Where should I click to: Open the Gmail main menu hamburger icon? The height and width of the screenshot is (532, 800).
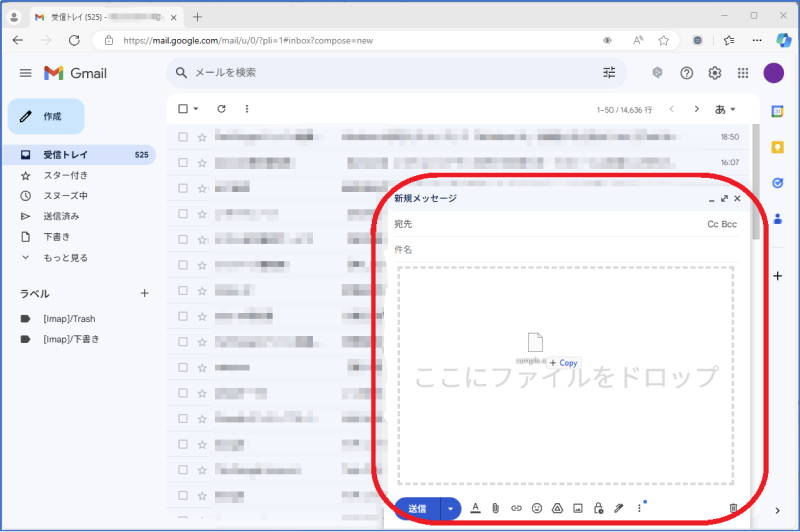[x=26, y=73]
